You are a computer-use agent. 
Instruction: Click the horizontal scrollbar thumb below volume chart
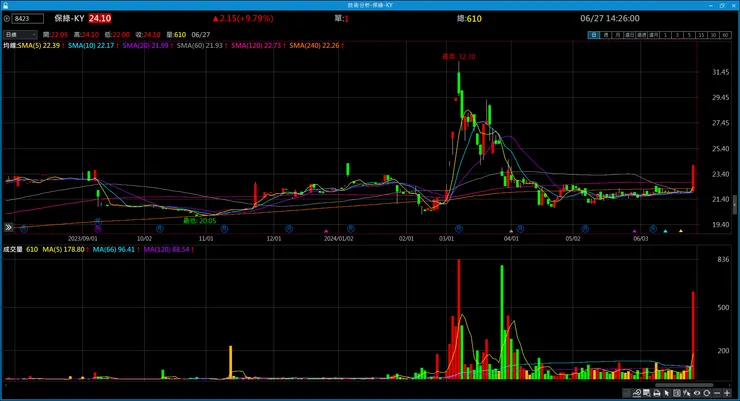point(684,385)
